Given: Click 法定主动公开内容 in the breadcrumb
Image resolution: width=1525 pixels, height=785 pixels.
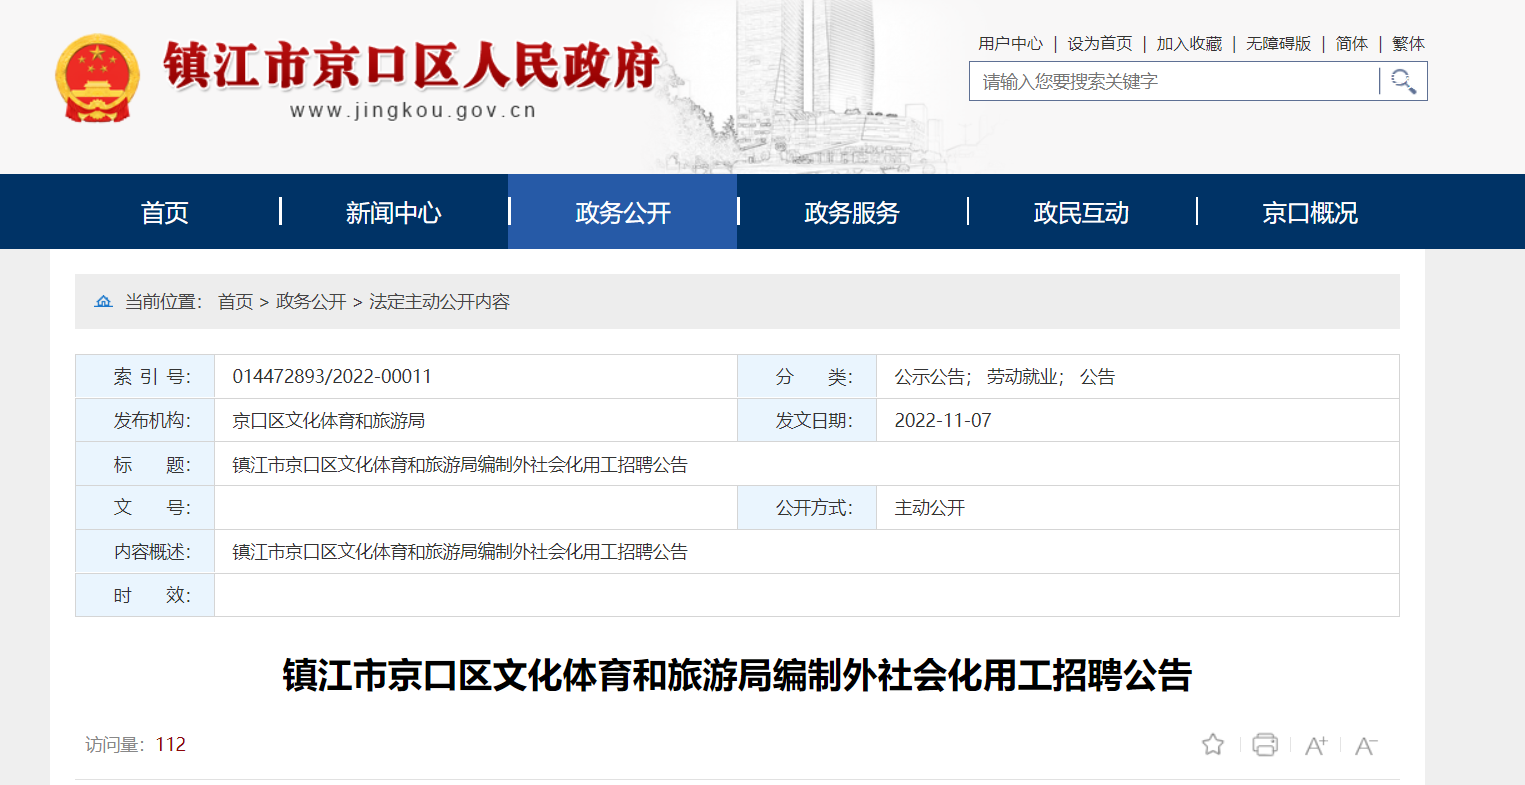Looking at the screenshot, I should pyautogui.click(x=439, y=302).
